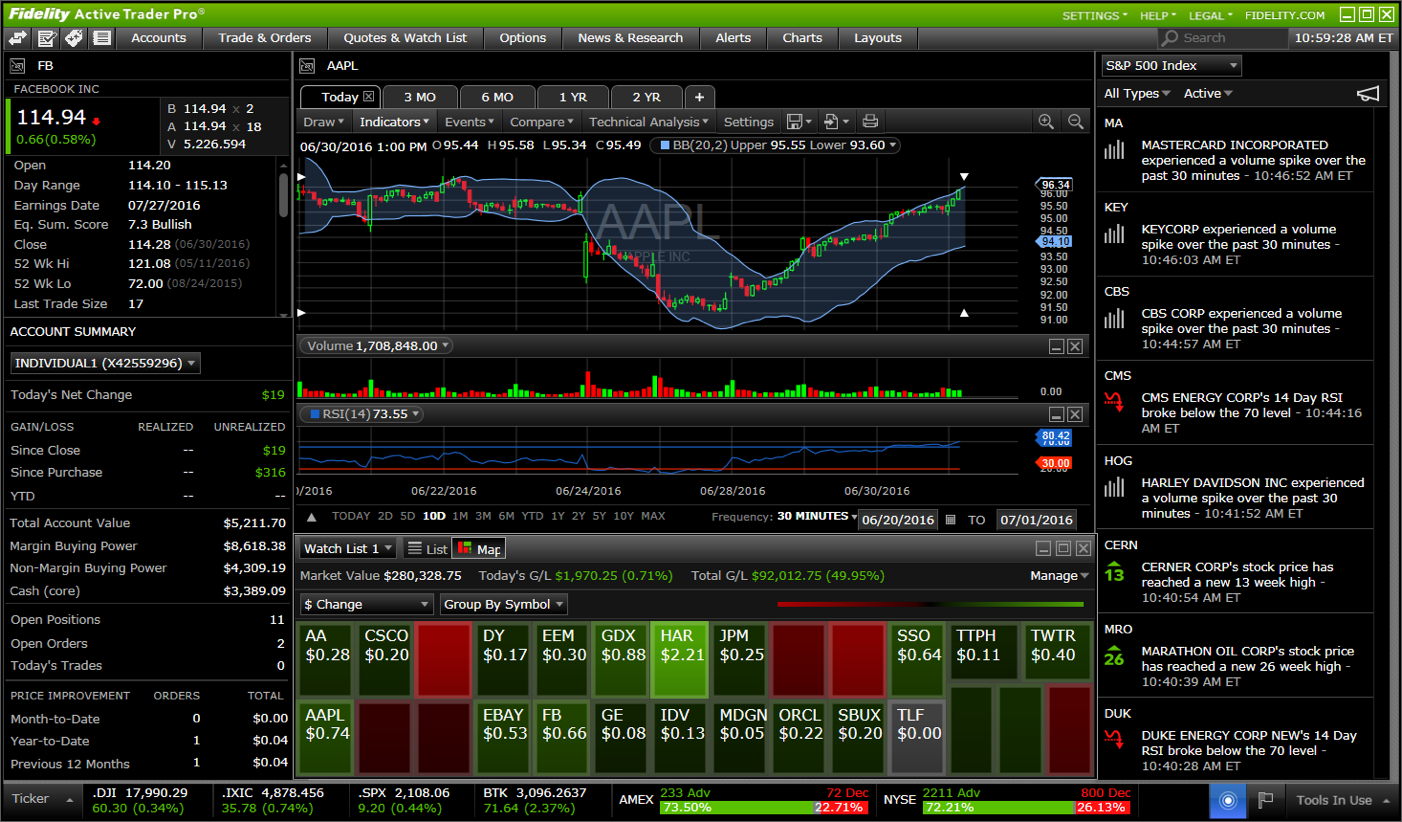This screenshot has height=822, width=1402.
Task: Print the chart with printer icon
Action: tap(870, 122)
